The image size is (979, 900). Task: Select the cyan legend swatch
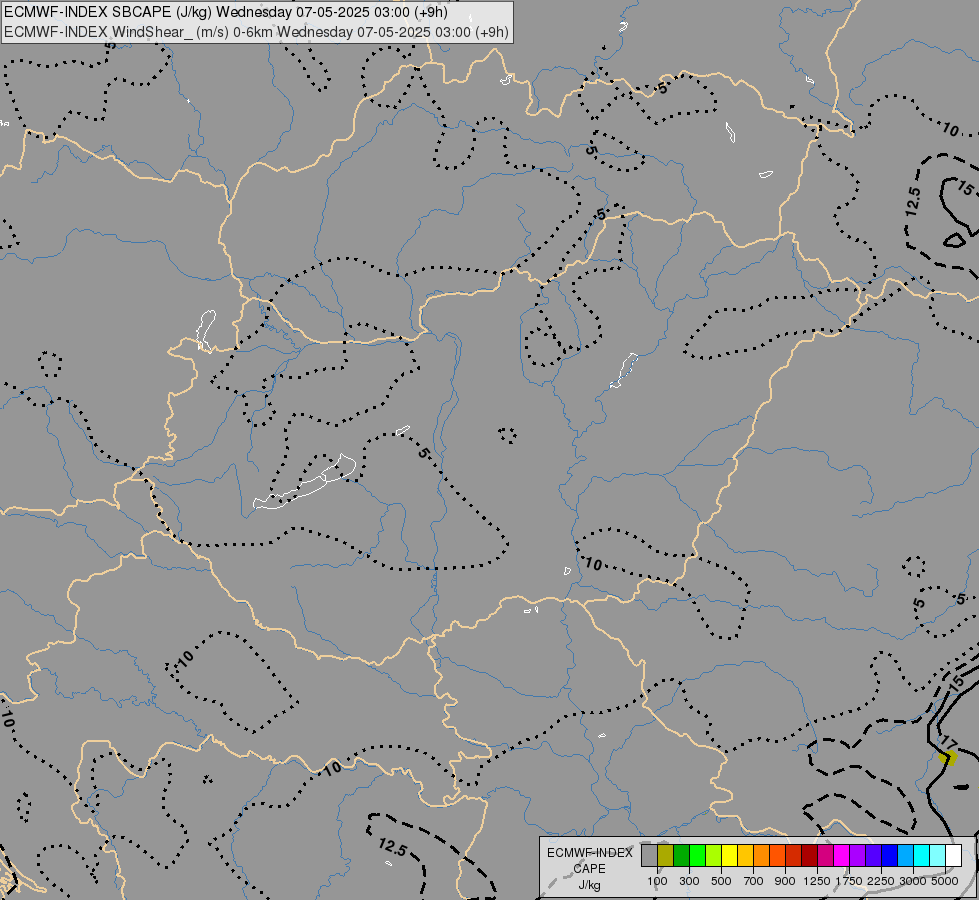pos(922,855)
